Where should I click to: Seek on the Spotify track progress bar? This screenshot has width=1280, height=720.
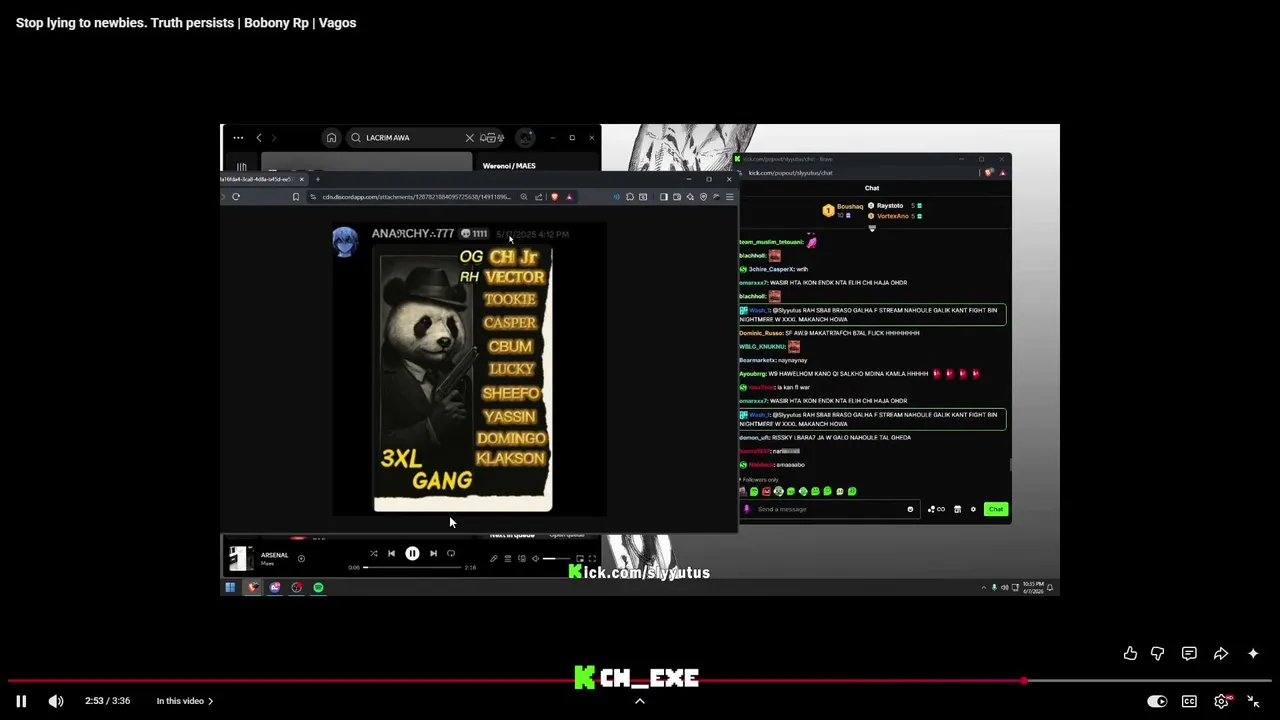(x=412, y=567)
